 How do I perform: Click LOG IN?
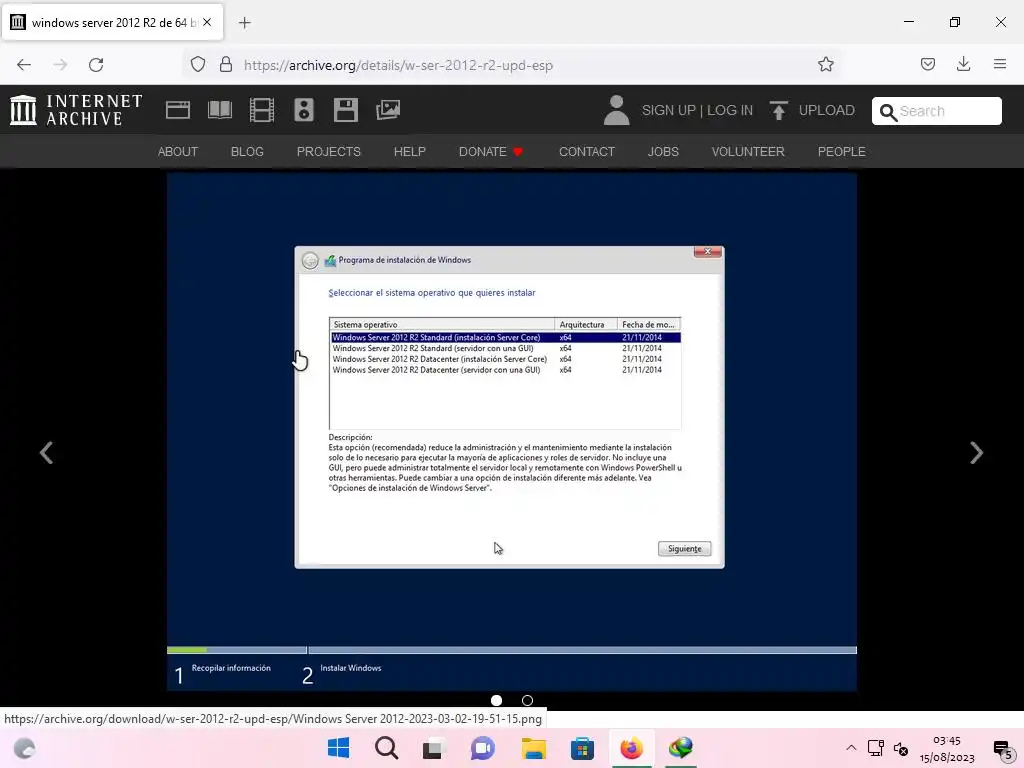point(729,110)
